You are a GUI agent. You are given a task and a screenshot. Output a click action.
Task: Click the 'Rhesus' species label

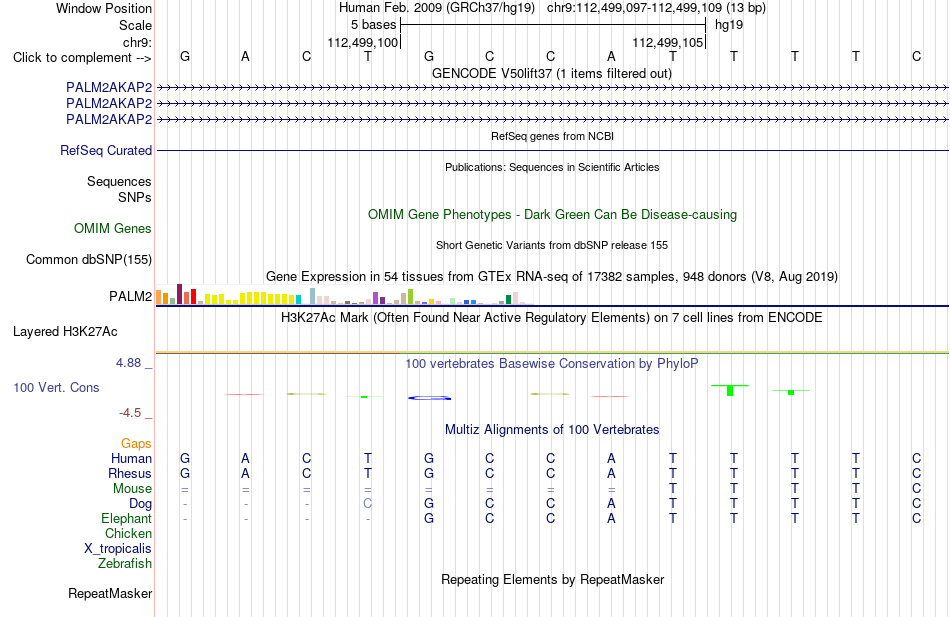[x=130, y=473]
